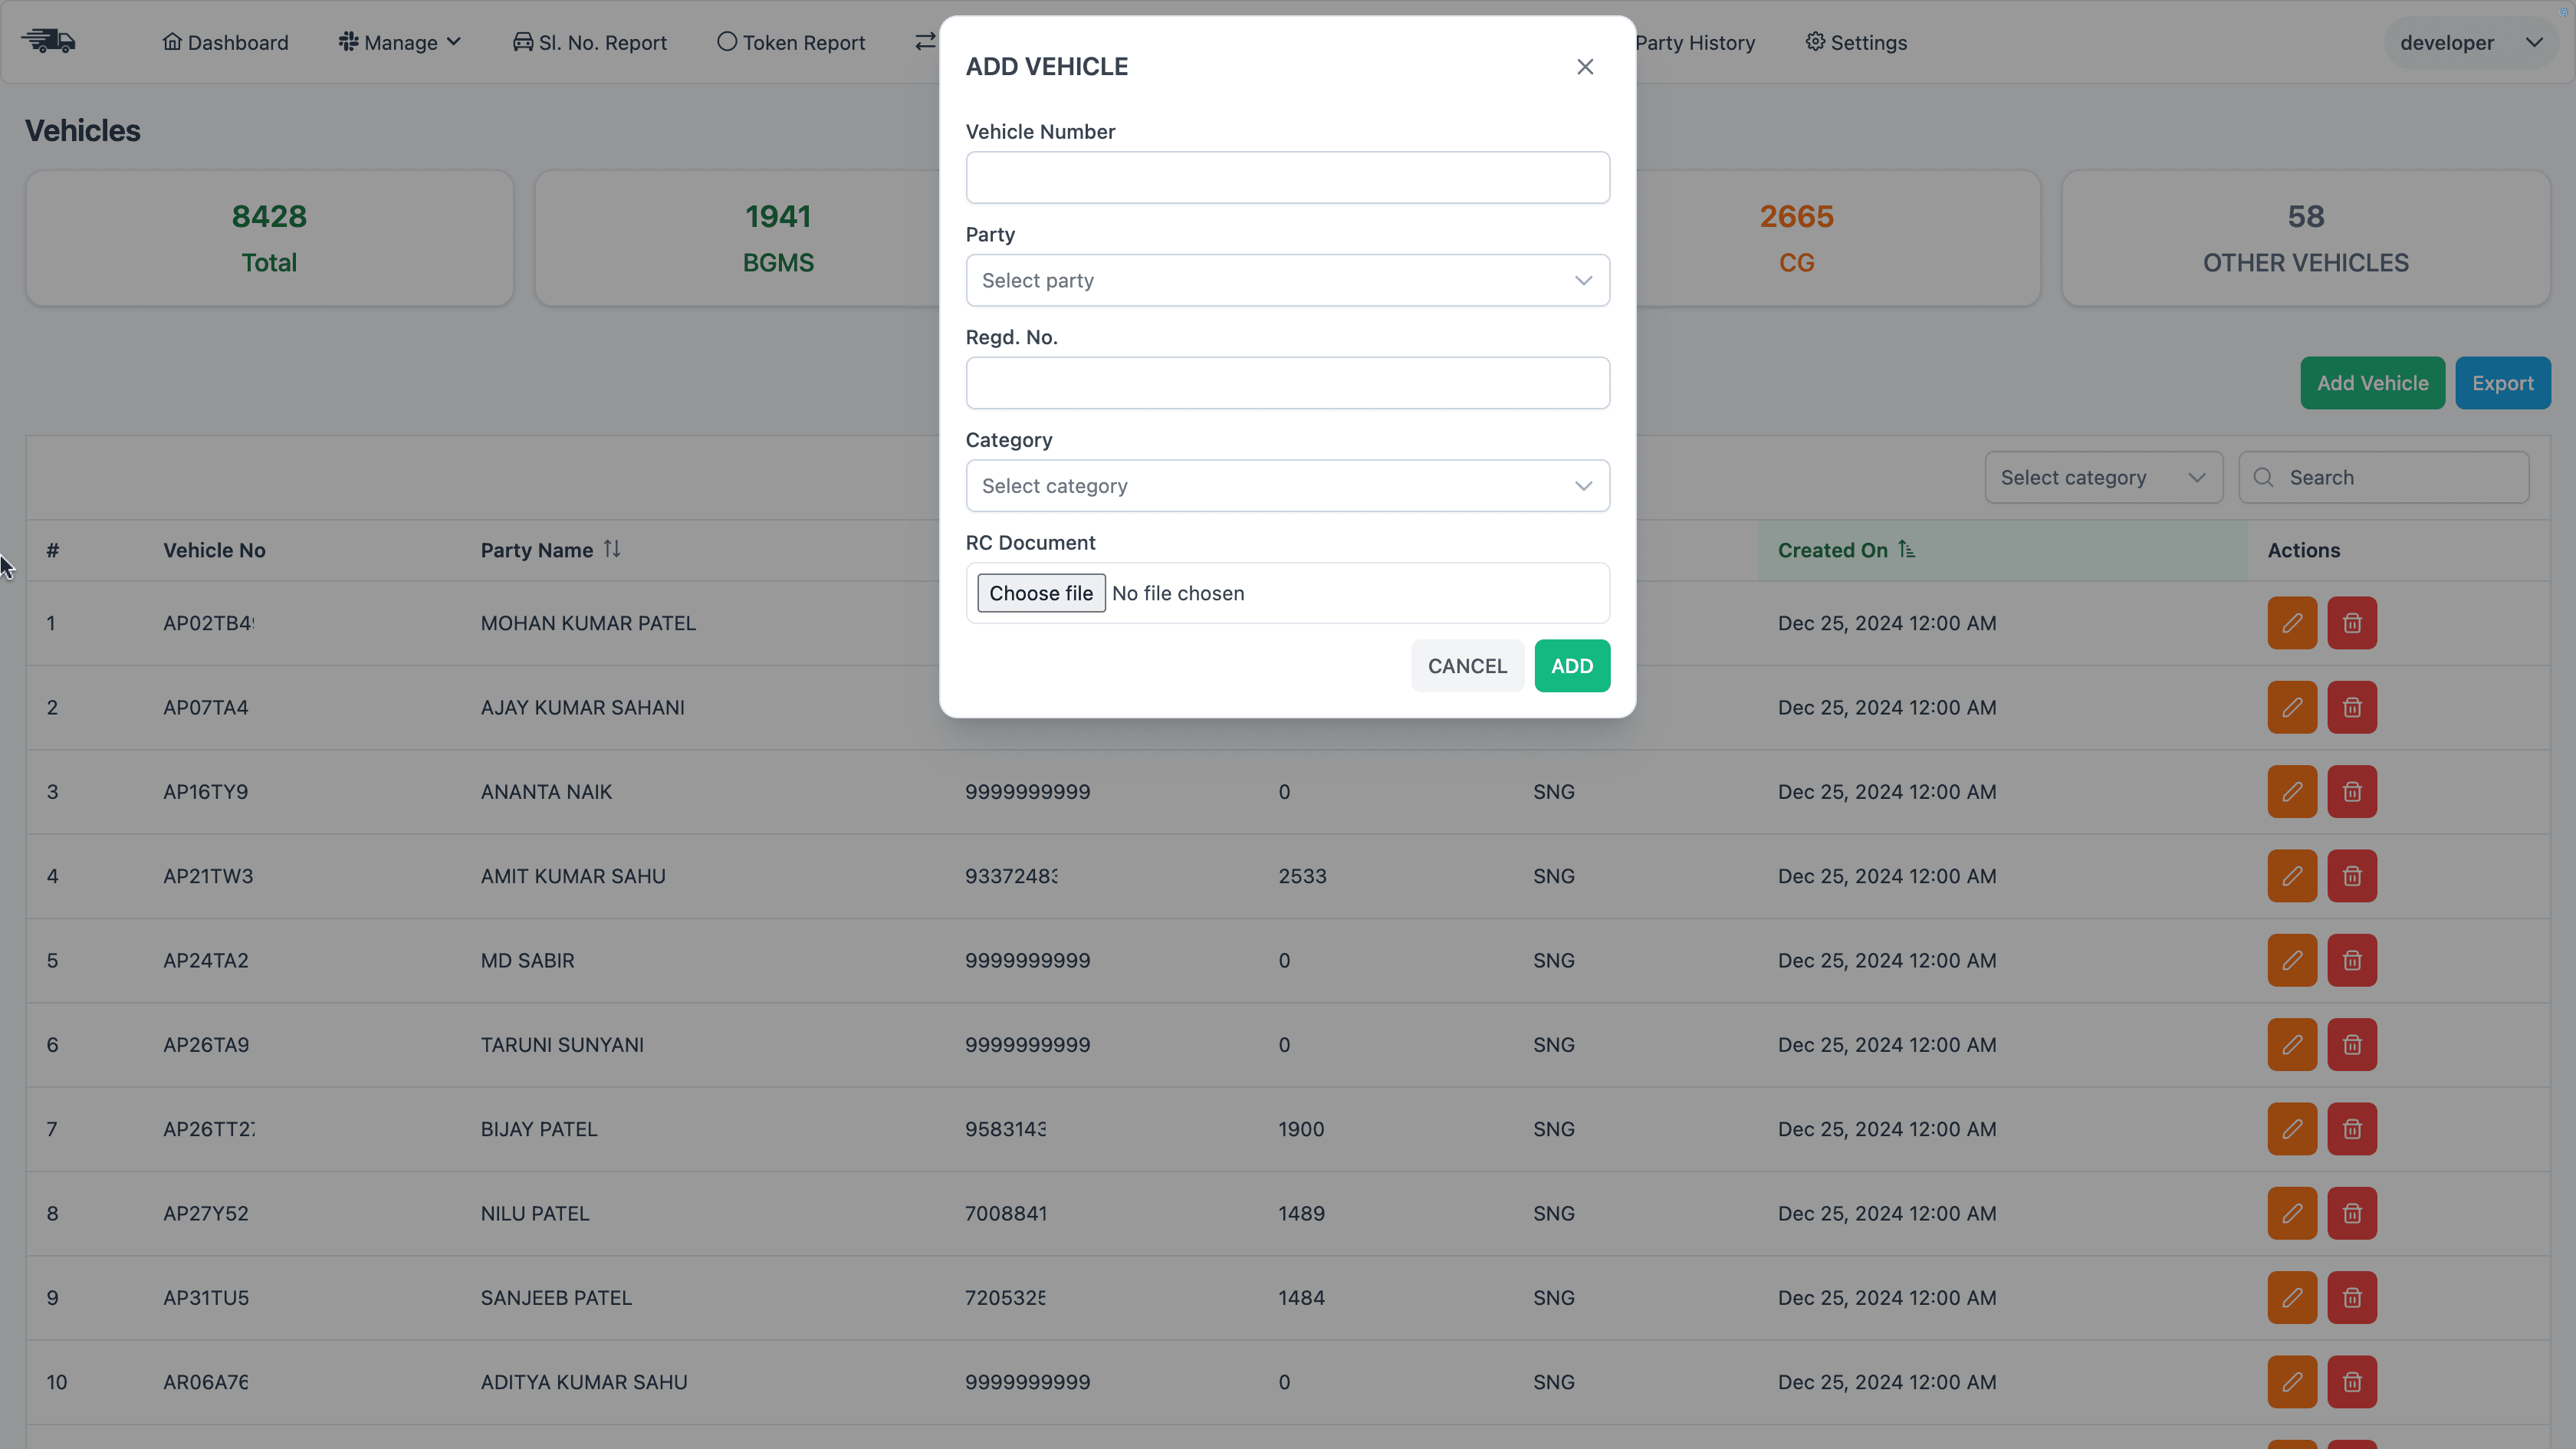This screenshot has width=2576, height=1449.
Task: Click the Token Report circle icon
Action: [x=728, y=41]
